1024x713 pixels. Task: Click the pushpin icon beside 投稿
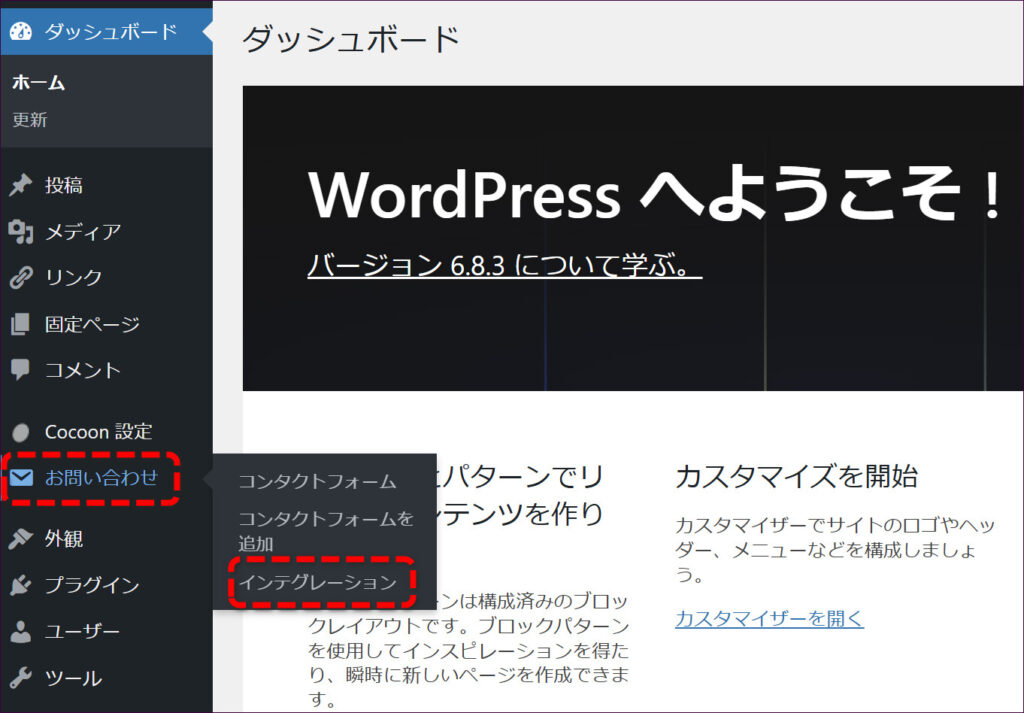(x=21, y=186)
